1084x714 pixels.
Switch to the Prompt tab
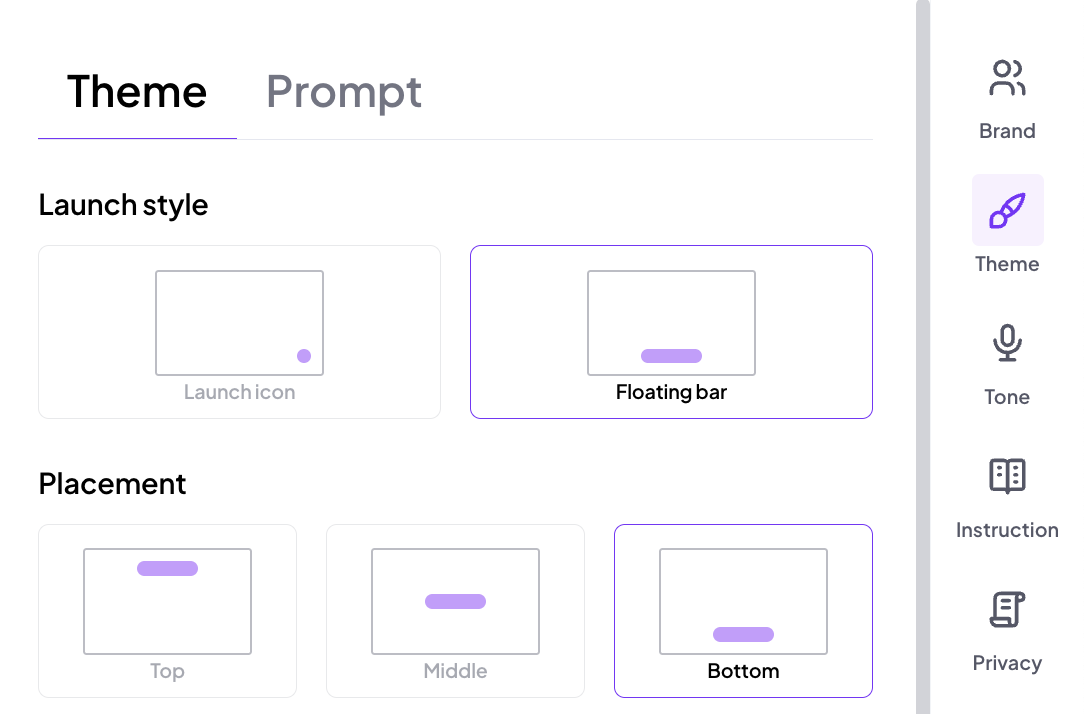(344, 92)
